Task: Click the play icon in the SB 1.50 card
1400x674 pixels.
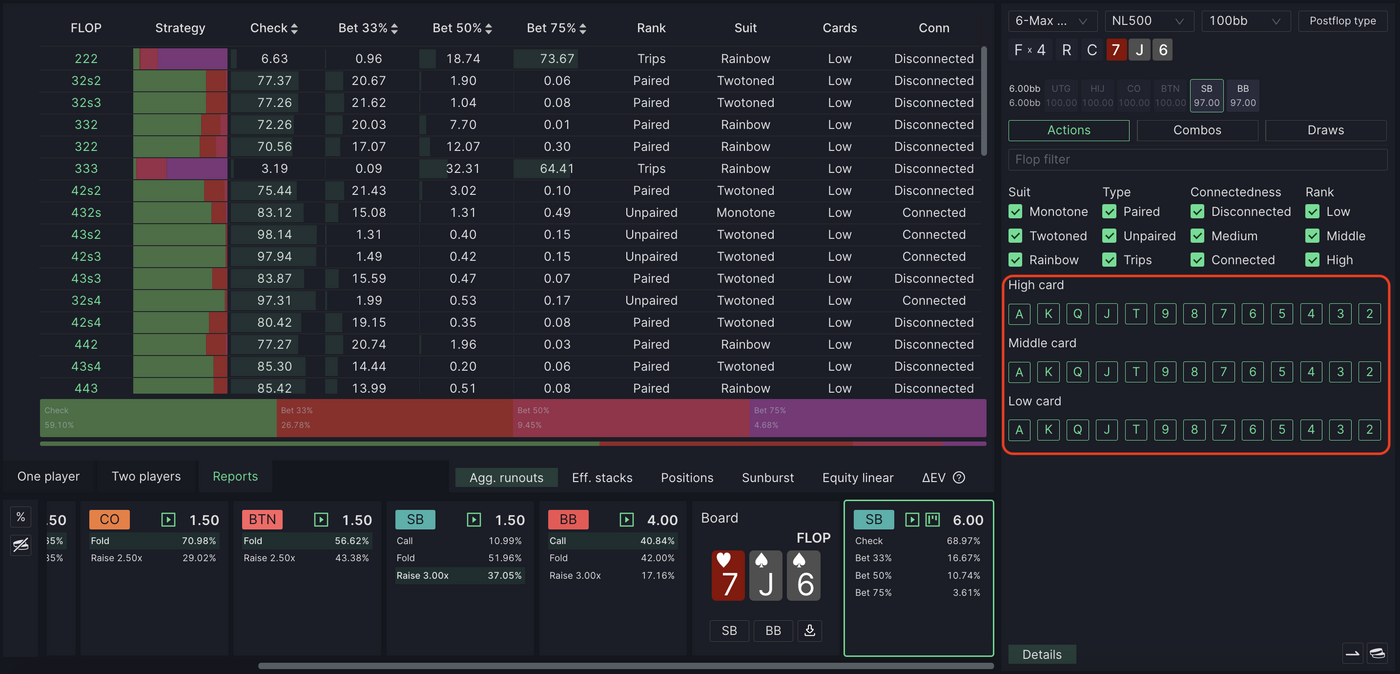Action: 474,520
